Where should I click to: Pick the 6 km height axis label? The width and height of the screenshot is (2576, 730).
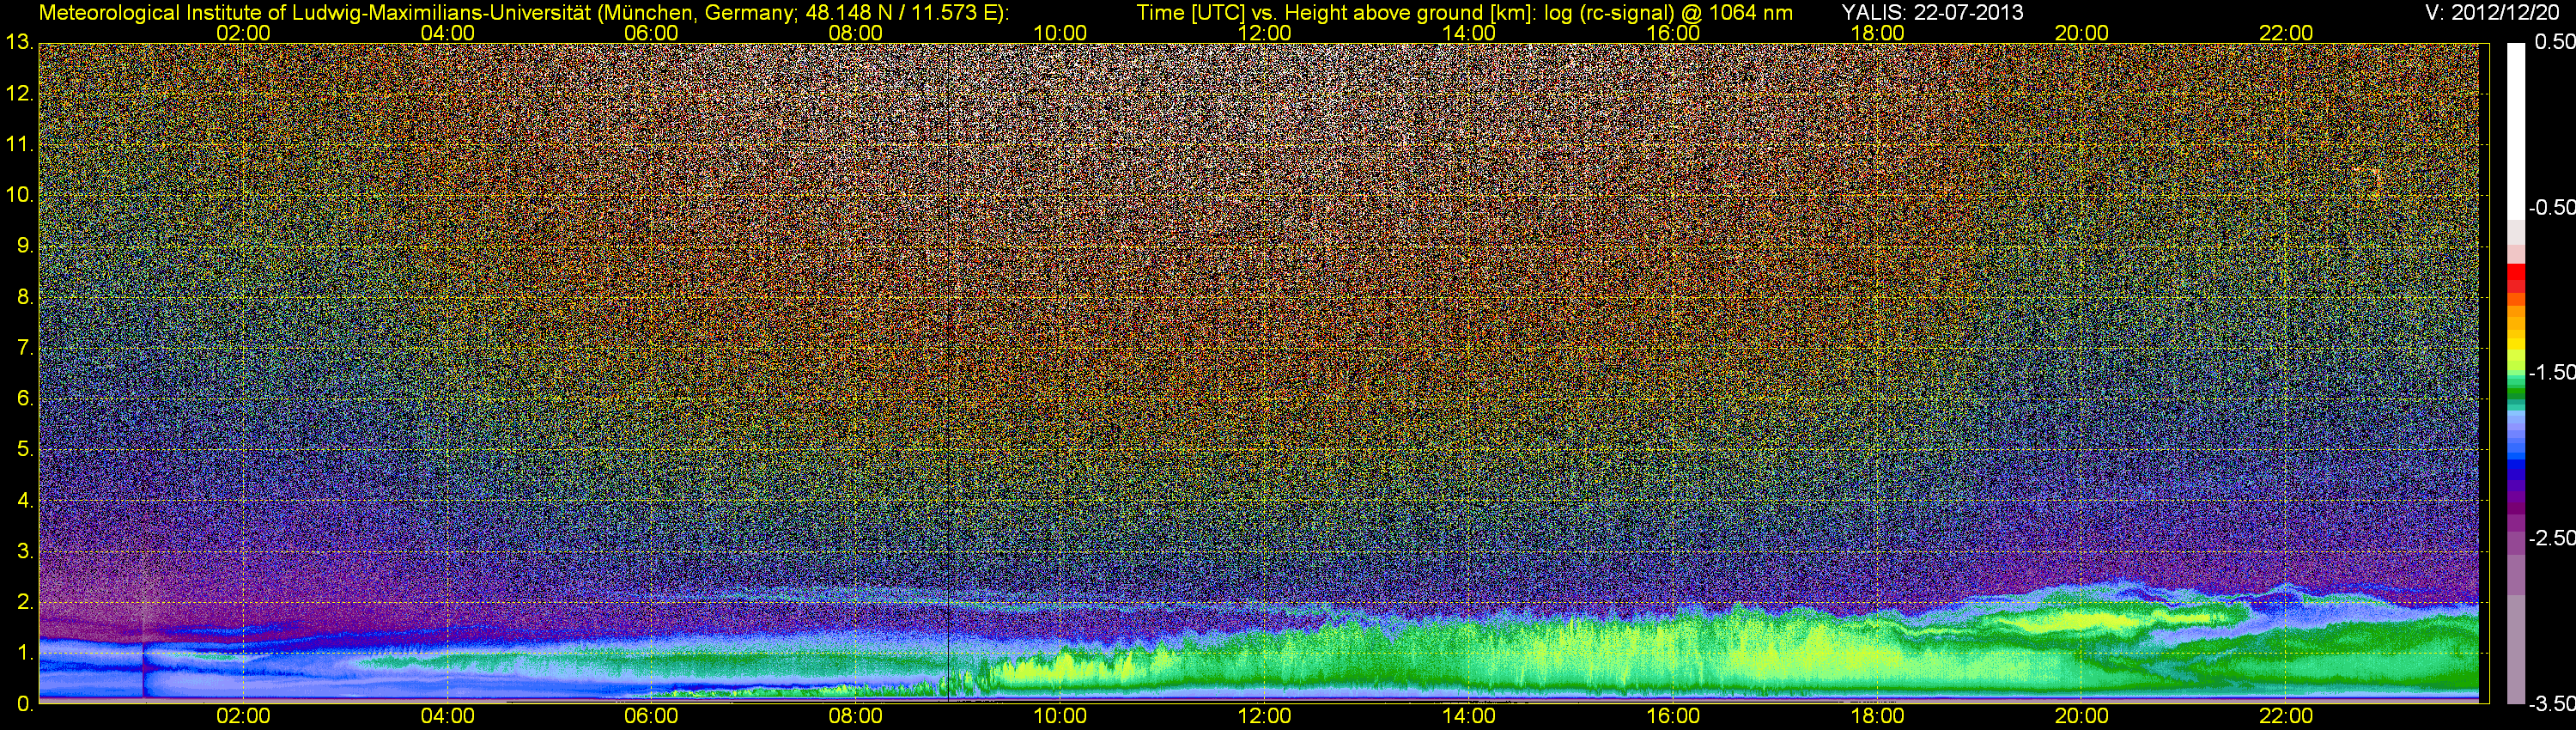[24, 399]
